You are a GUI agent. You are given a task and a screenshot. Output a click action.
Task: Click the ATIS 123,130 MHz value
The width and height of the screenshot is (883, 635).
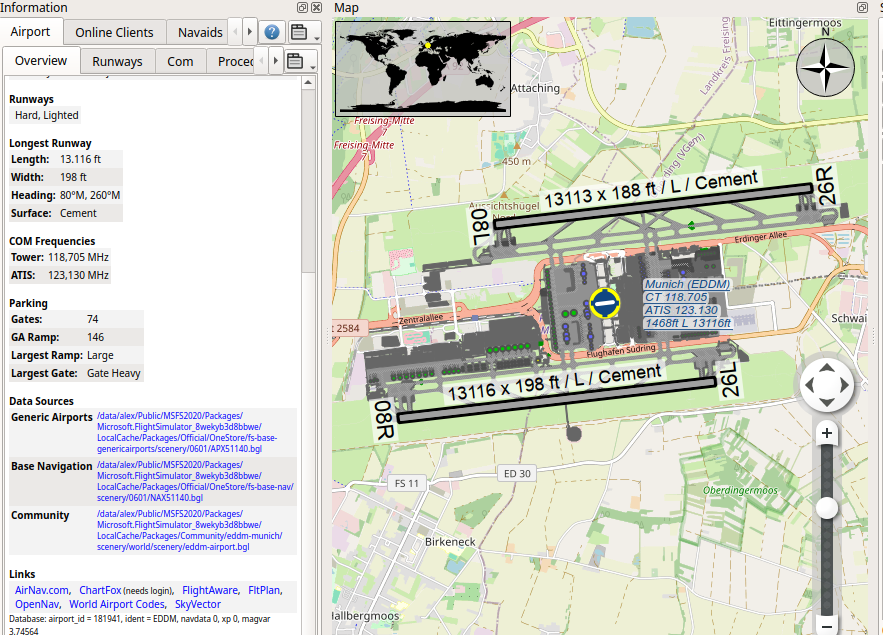coord(78,275)
